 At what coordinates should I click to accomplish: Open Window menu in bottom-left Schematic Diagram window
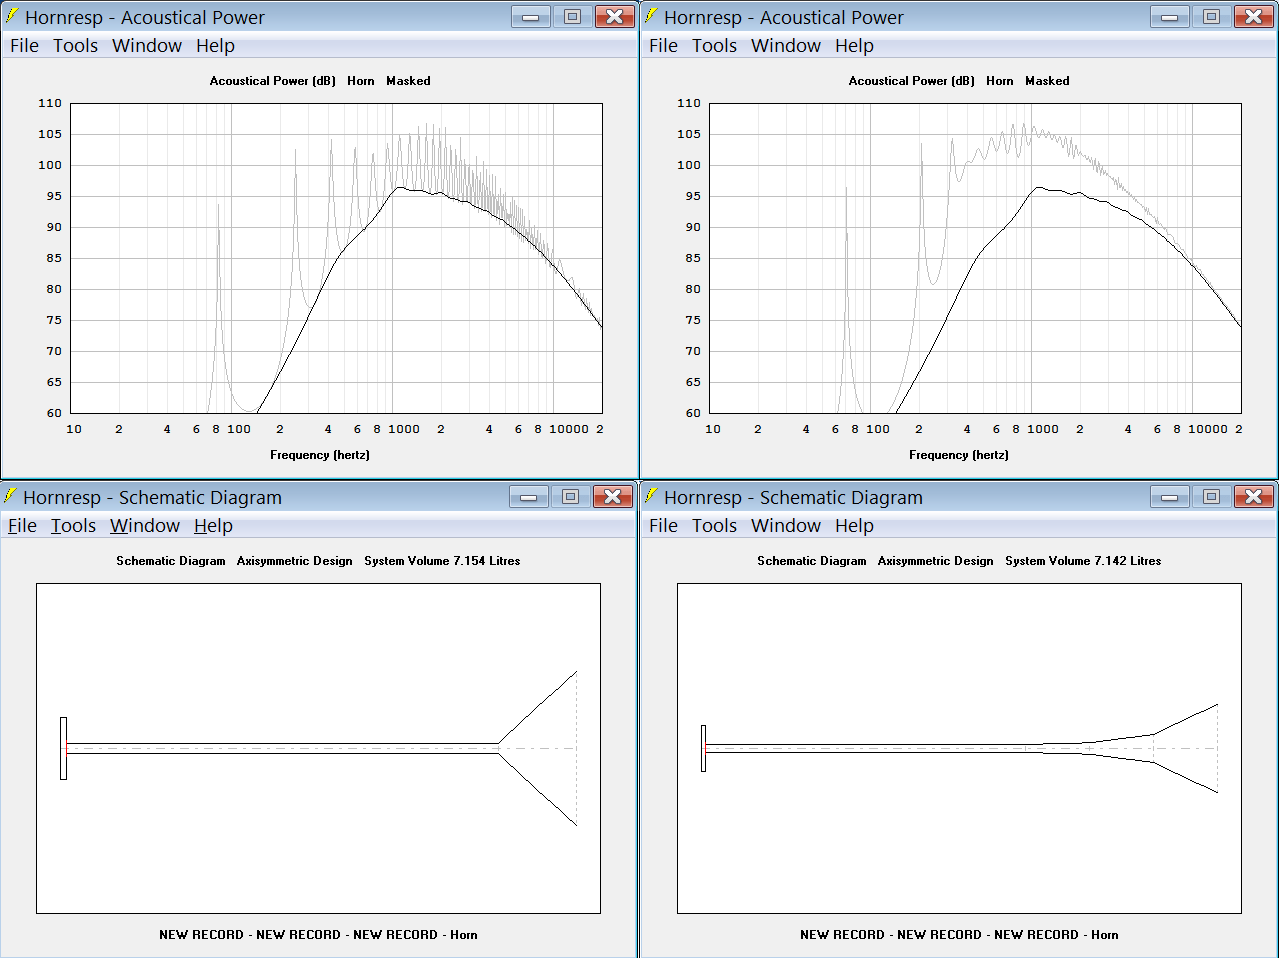click(x=145, y=525)
